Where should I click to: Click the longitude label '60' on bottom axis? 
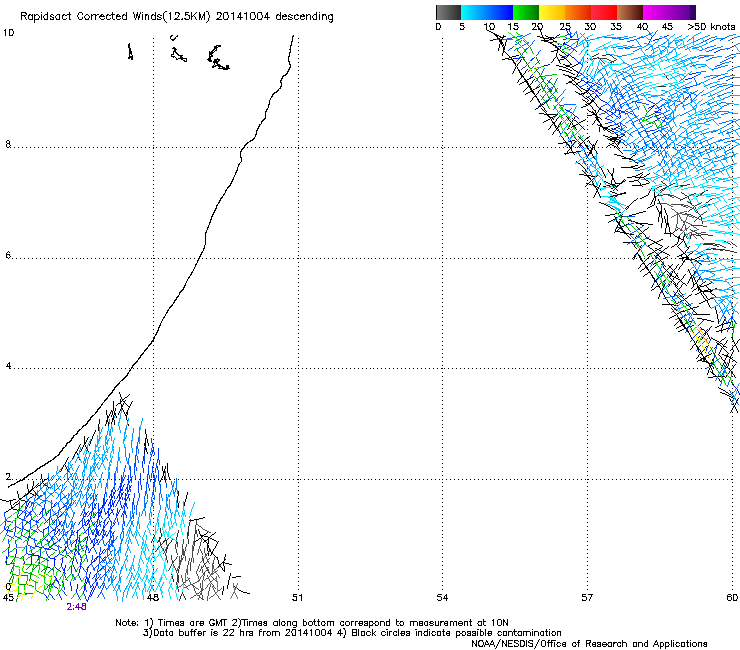point(732,598)
